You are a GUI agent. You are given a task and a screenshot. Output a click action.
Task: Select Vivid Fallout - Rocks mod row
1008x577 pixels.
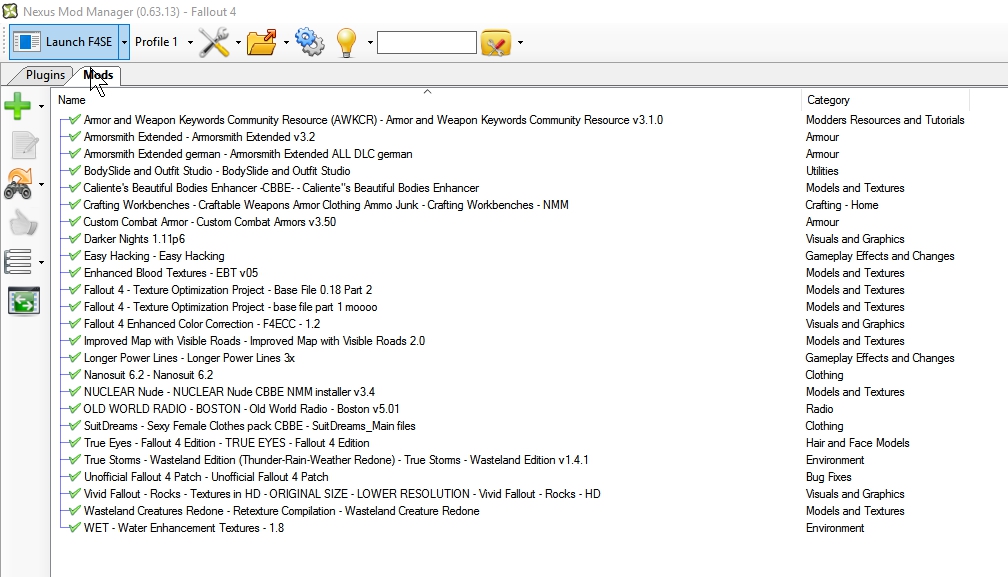(x=342, y=494)
